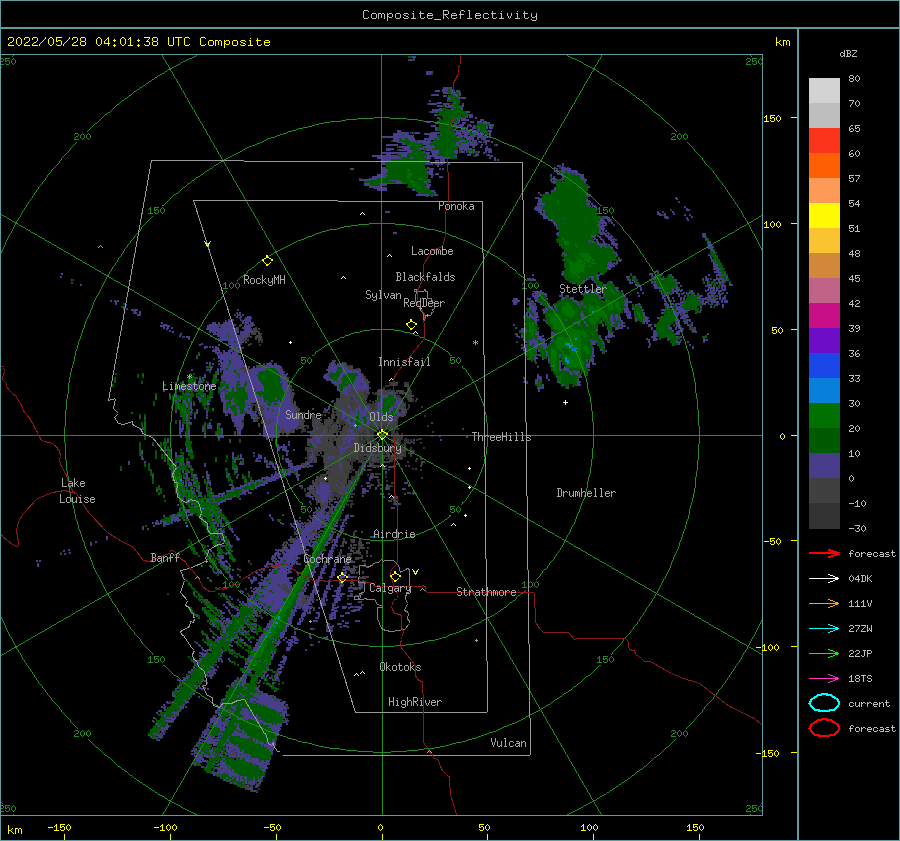Click the dBZ legend heading

[x=848, y=53]
